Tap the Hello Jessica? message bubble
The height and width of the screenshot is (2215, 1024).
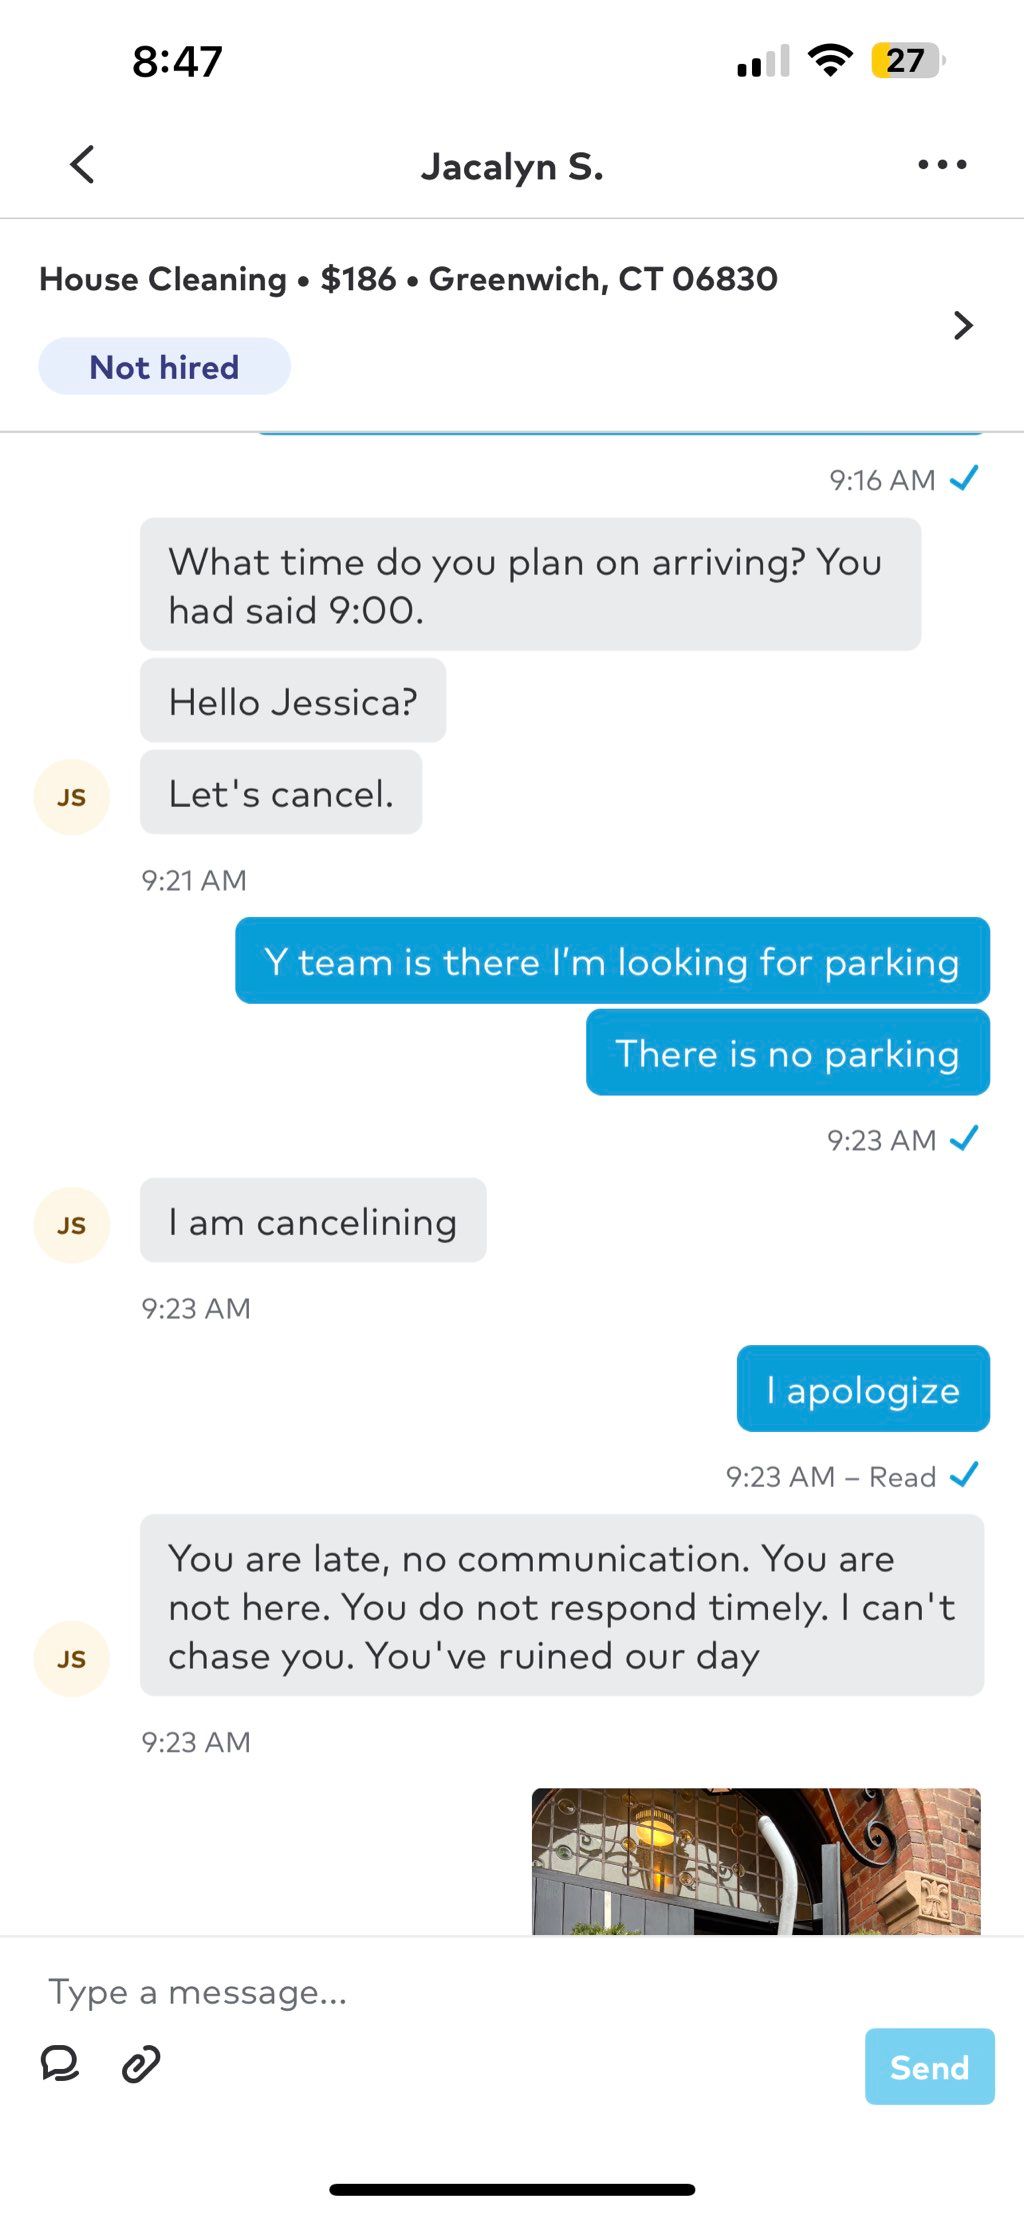293,701
